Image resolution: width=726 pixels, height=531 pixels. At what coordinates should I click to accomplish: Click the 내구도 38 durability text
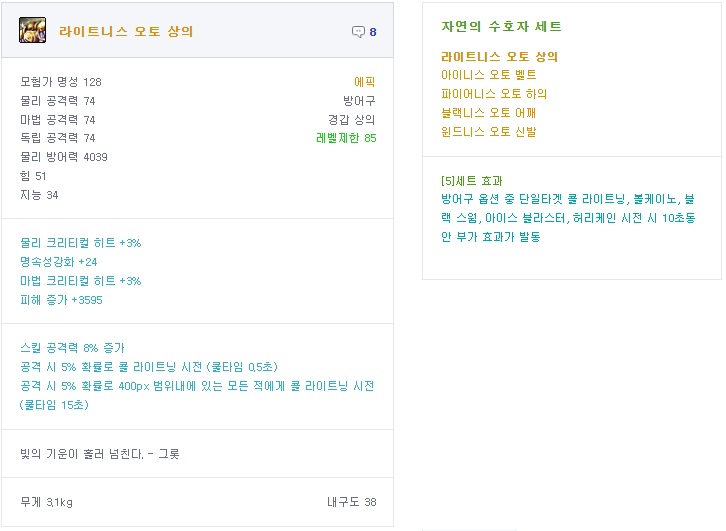[x=351, y=502]
